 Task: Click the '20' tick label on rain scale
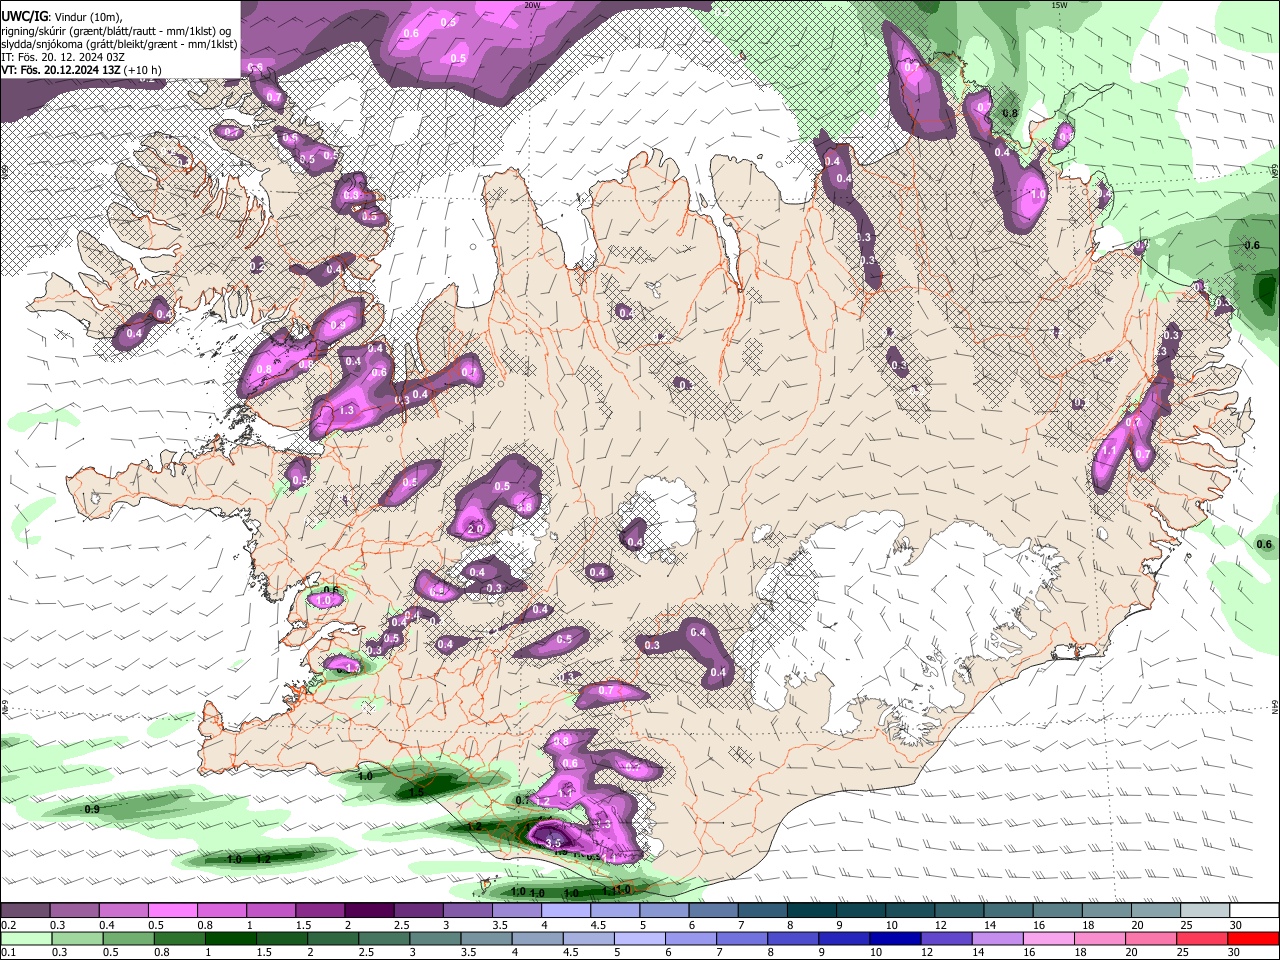tap(1133, 953)
